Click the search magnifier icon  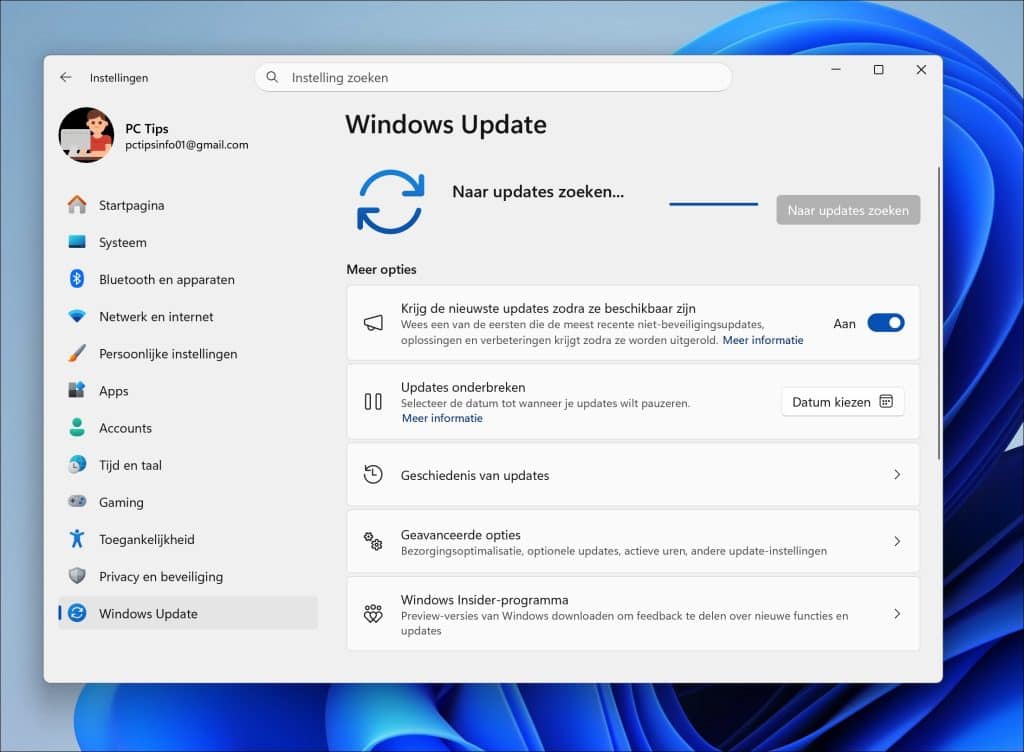pos(272,77)
